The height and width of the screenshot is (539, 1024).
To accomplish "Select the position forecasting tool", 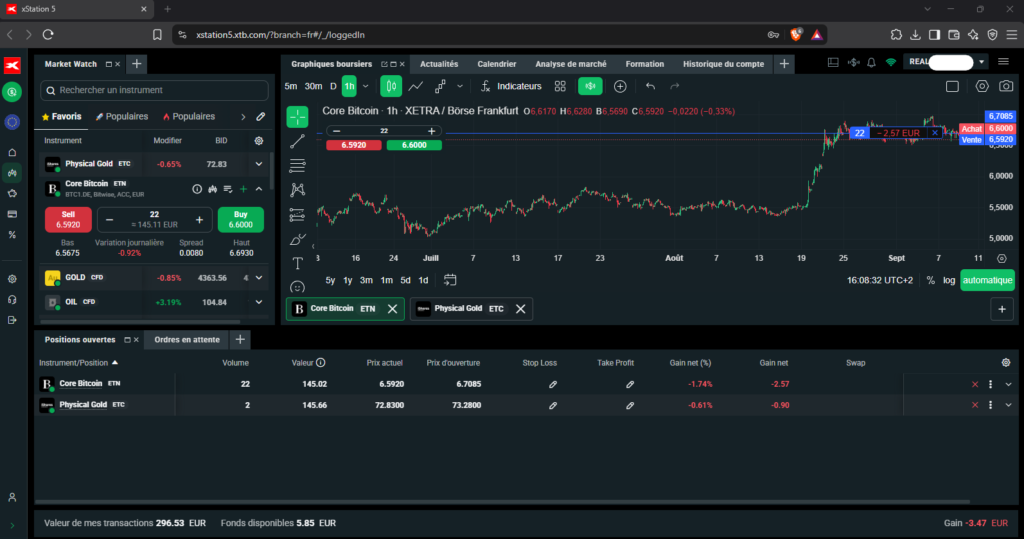I will click(x=297, y=214).
